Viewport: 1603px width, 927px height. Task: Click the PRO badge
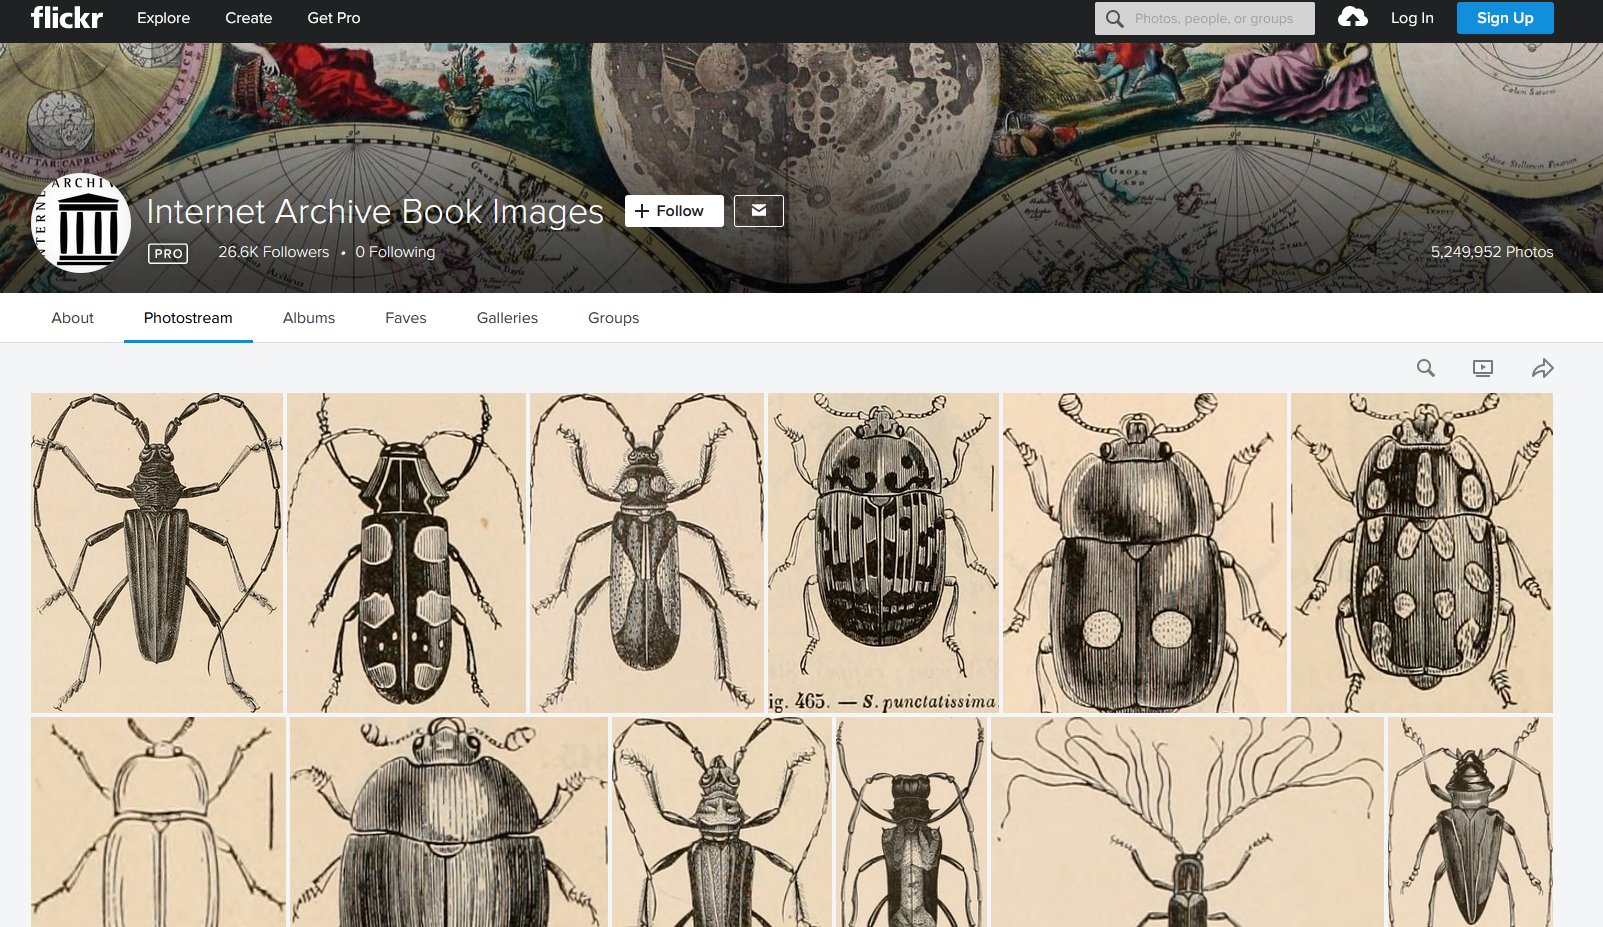tap(168, 254)
